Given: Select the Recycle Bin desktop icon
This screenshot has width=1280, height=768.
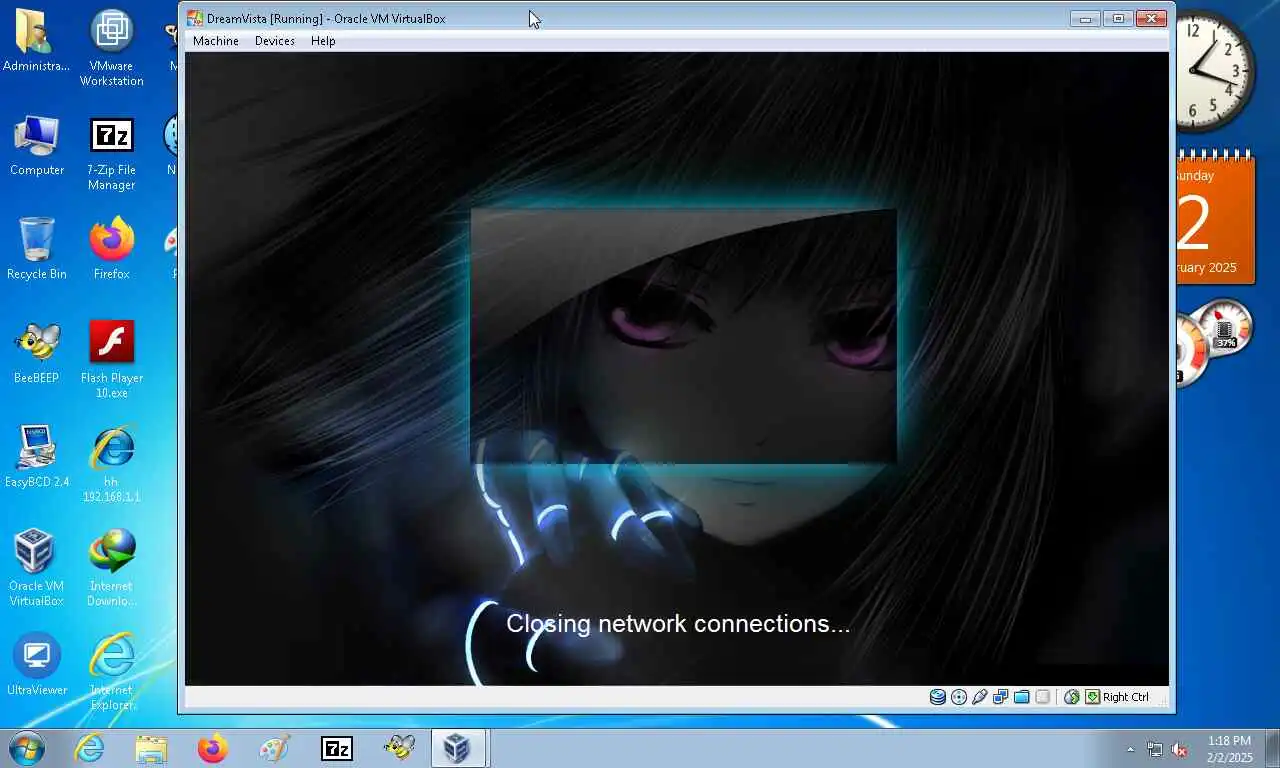Looking at the screenshot, I should [37, 249].
